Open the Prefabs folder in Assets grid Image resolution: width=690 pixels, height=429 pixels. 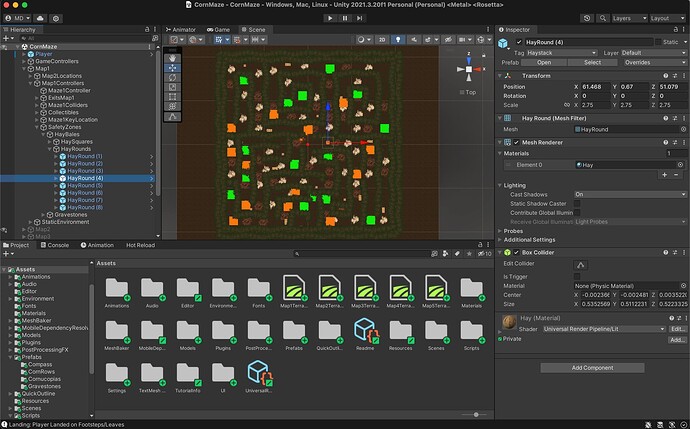[x=294, y=334]
